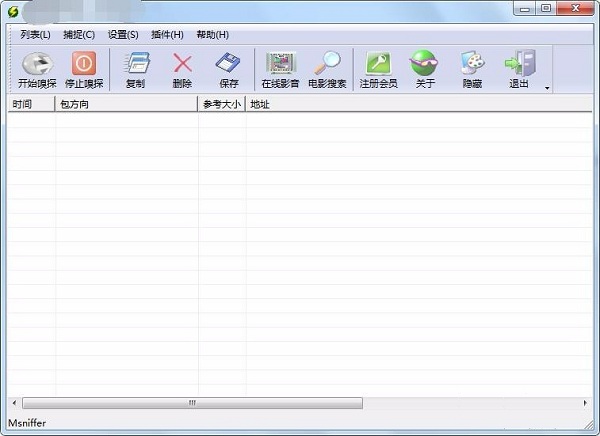The width and height of the screenshot is (600, 436).
Task: Open 在线影音 online video icon
Action: [x=281, y=64]
